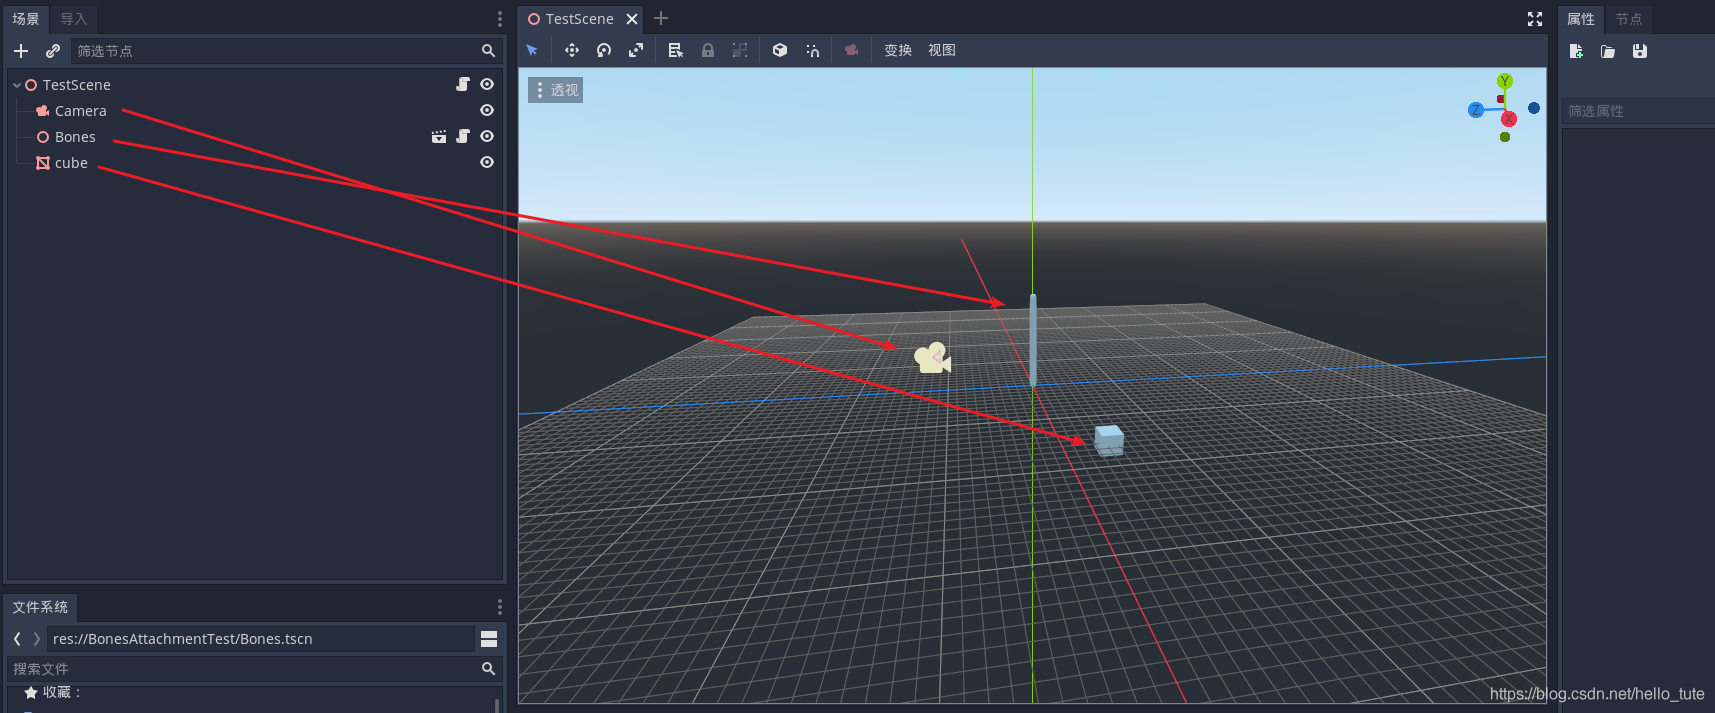1715x713 pixels.
Task: Collapse the TestScene root node
Action: click(17, 85)
